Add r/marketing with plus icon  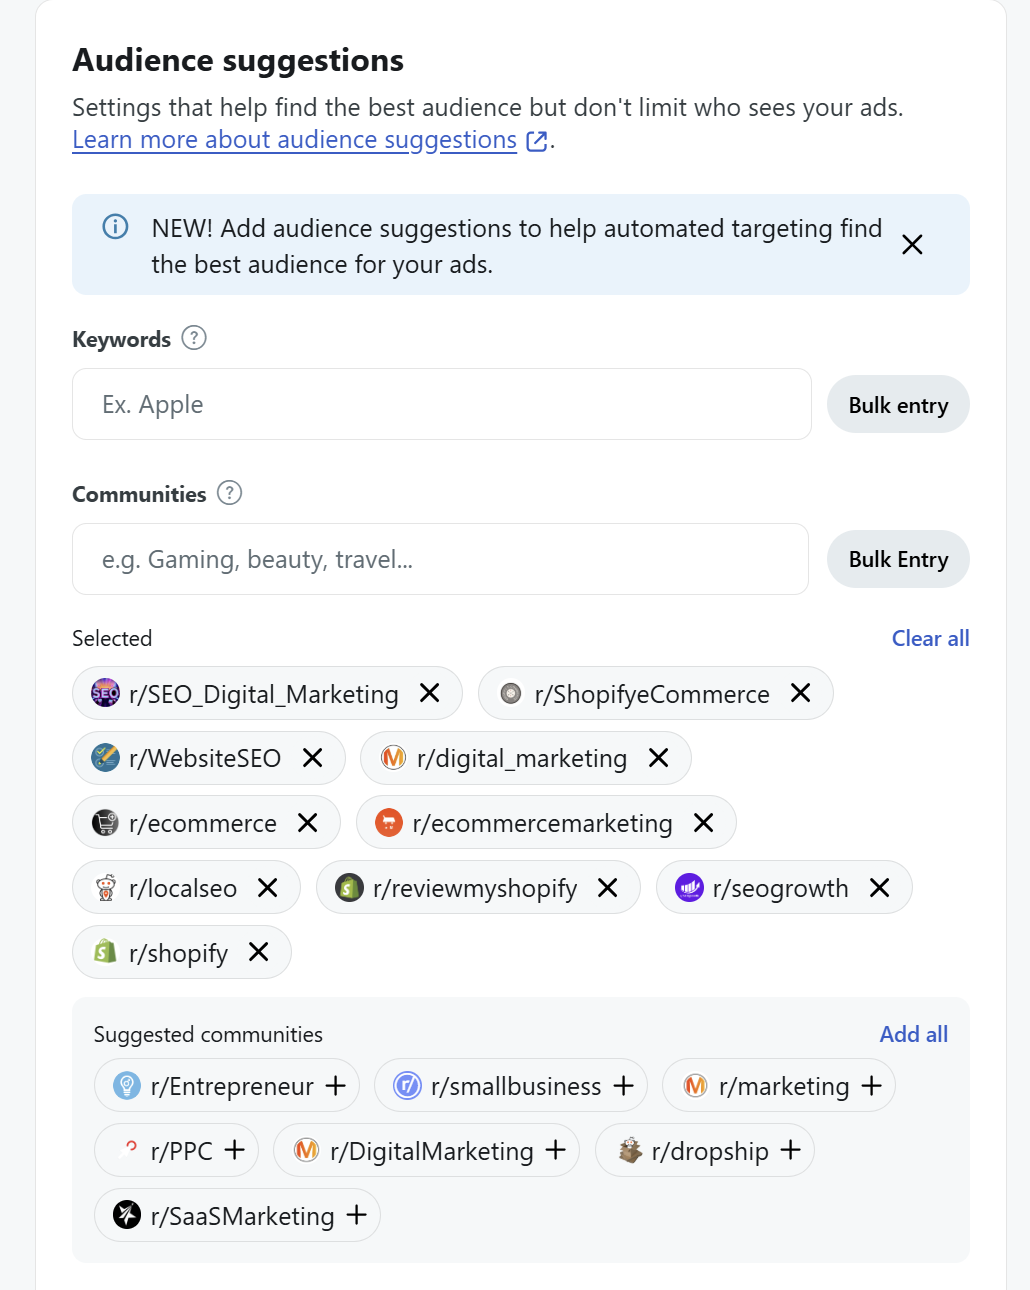[872, 1085]
